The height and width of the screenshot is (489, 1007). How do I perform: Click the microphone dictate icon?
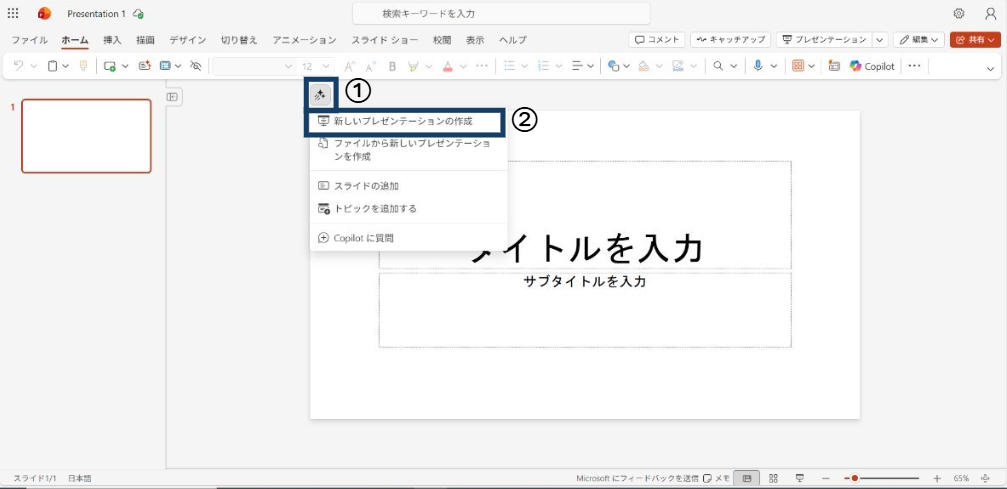coord(758,66)
